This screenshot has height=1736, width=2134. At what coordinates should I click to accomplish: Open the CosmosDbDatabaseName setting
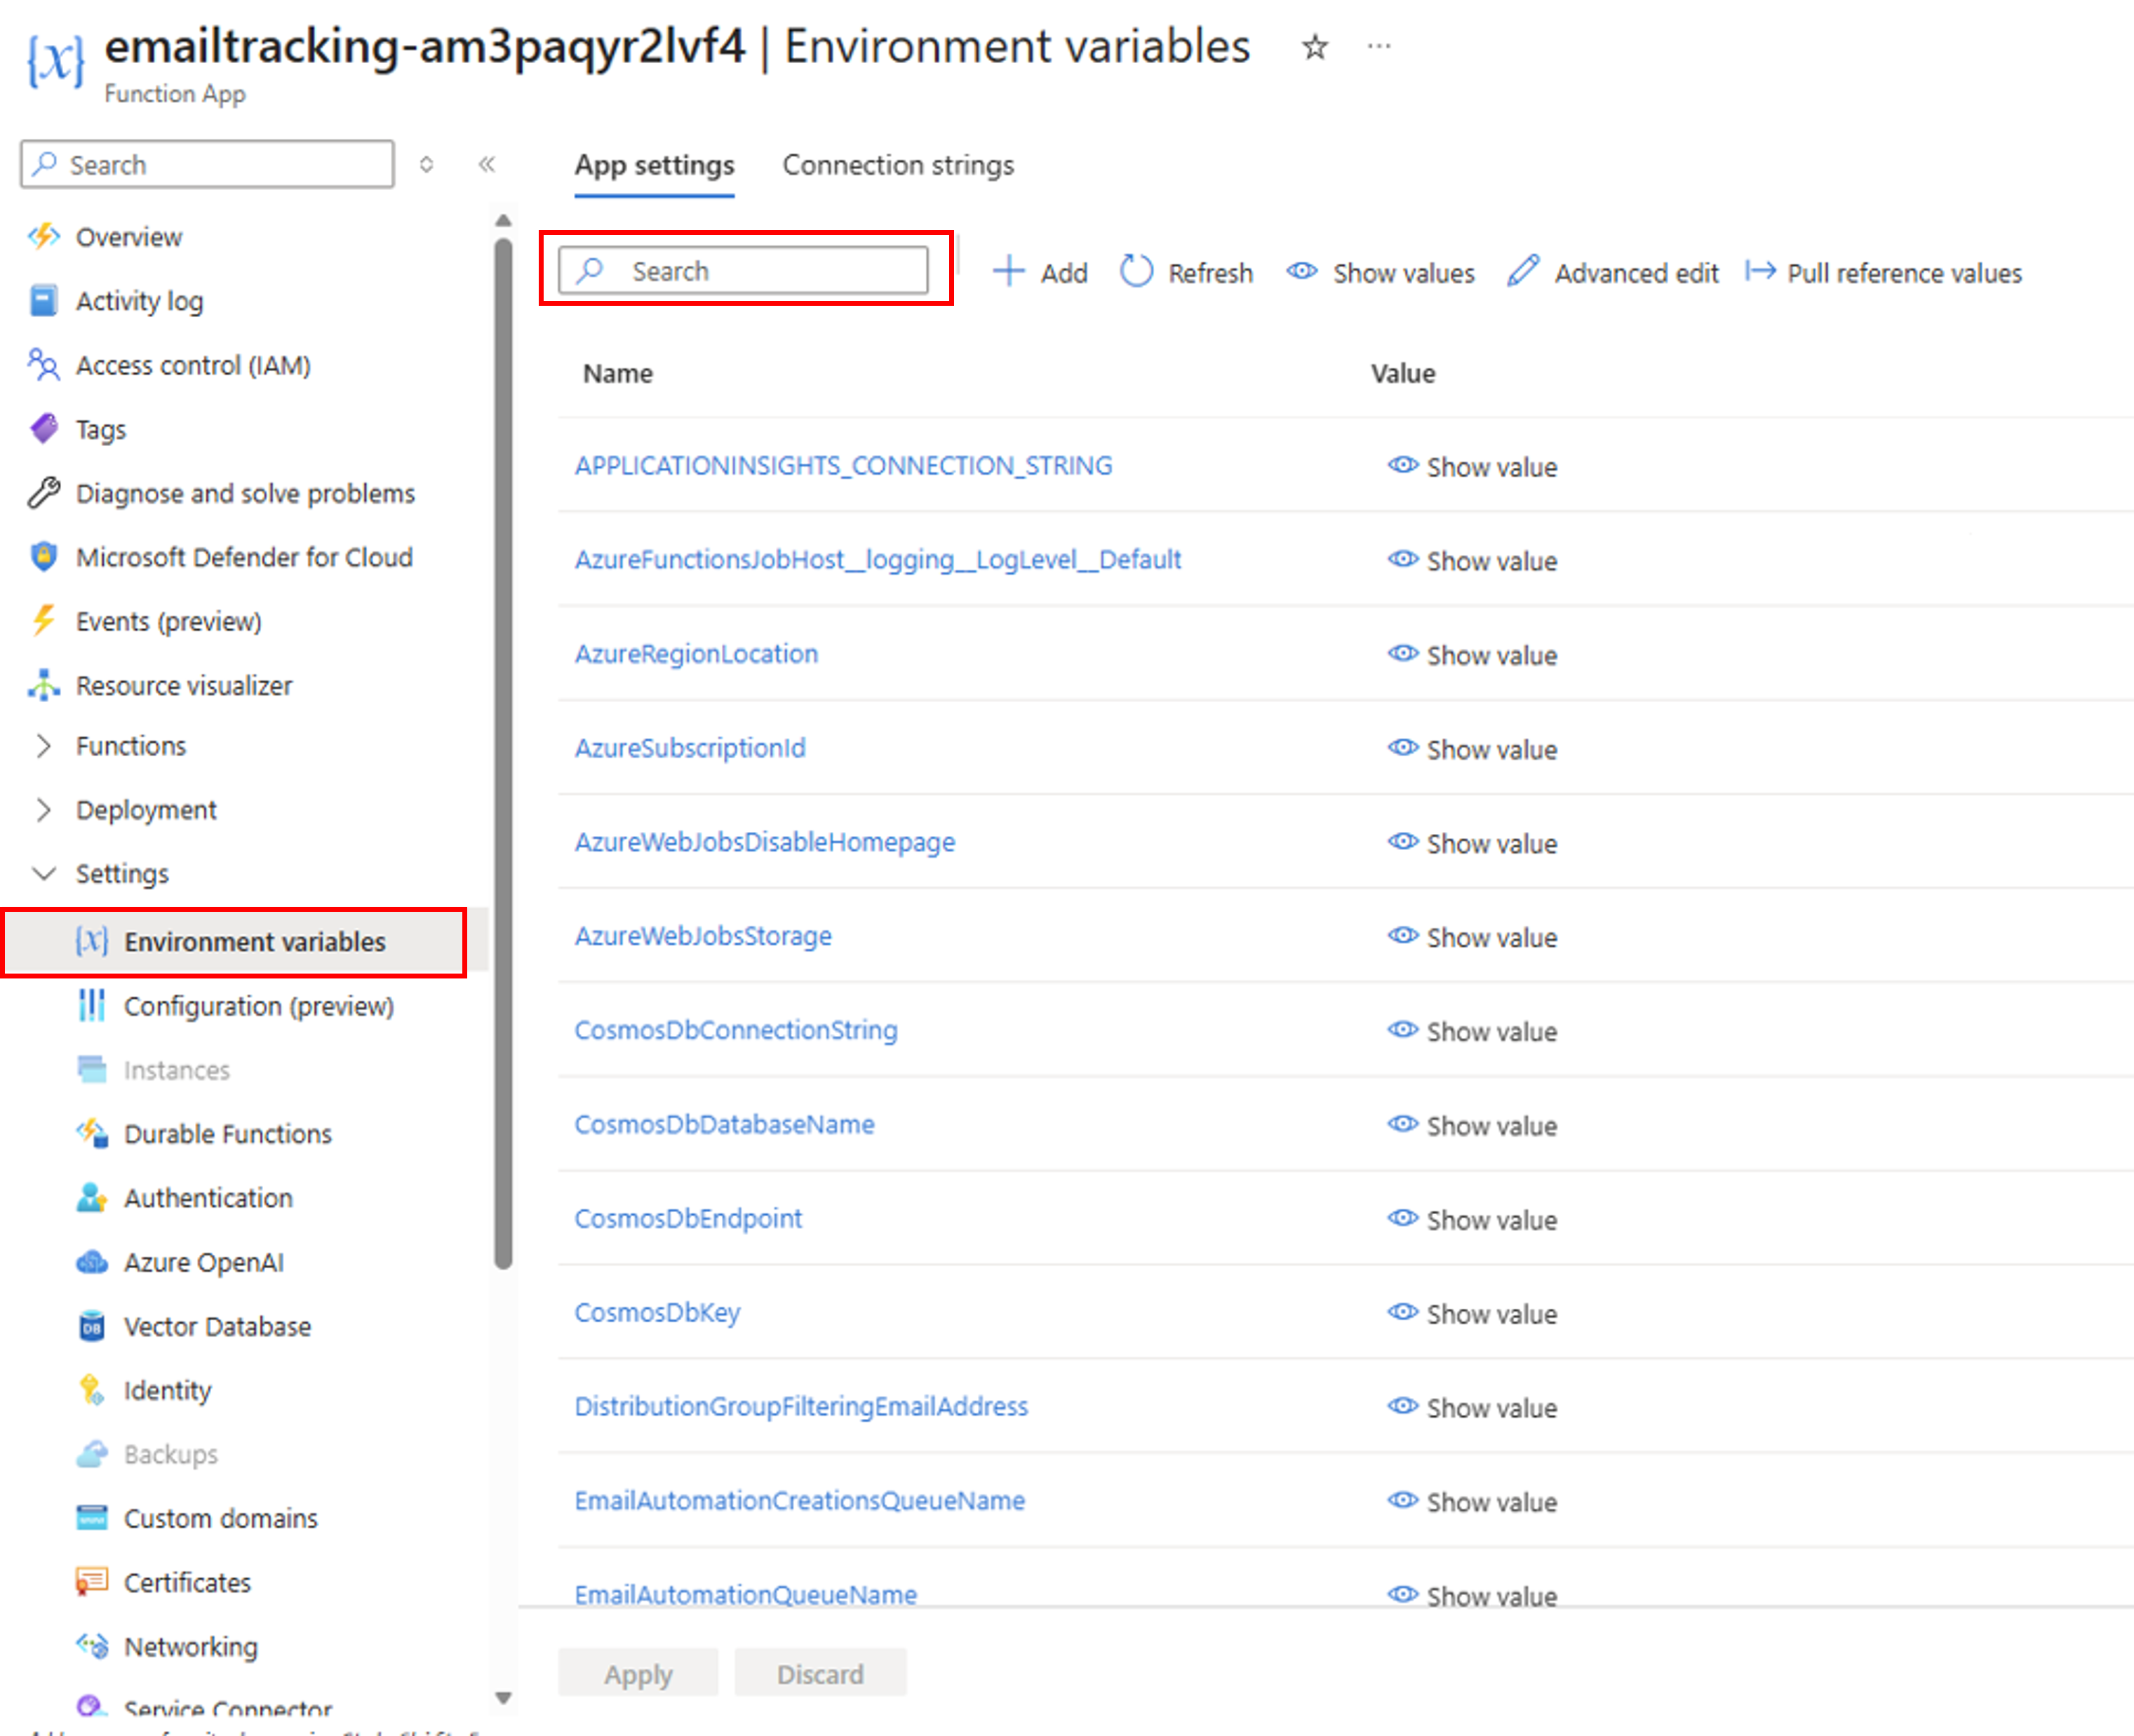[725, 1124]
